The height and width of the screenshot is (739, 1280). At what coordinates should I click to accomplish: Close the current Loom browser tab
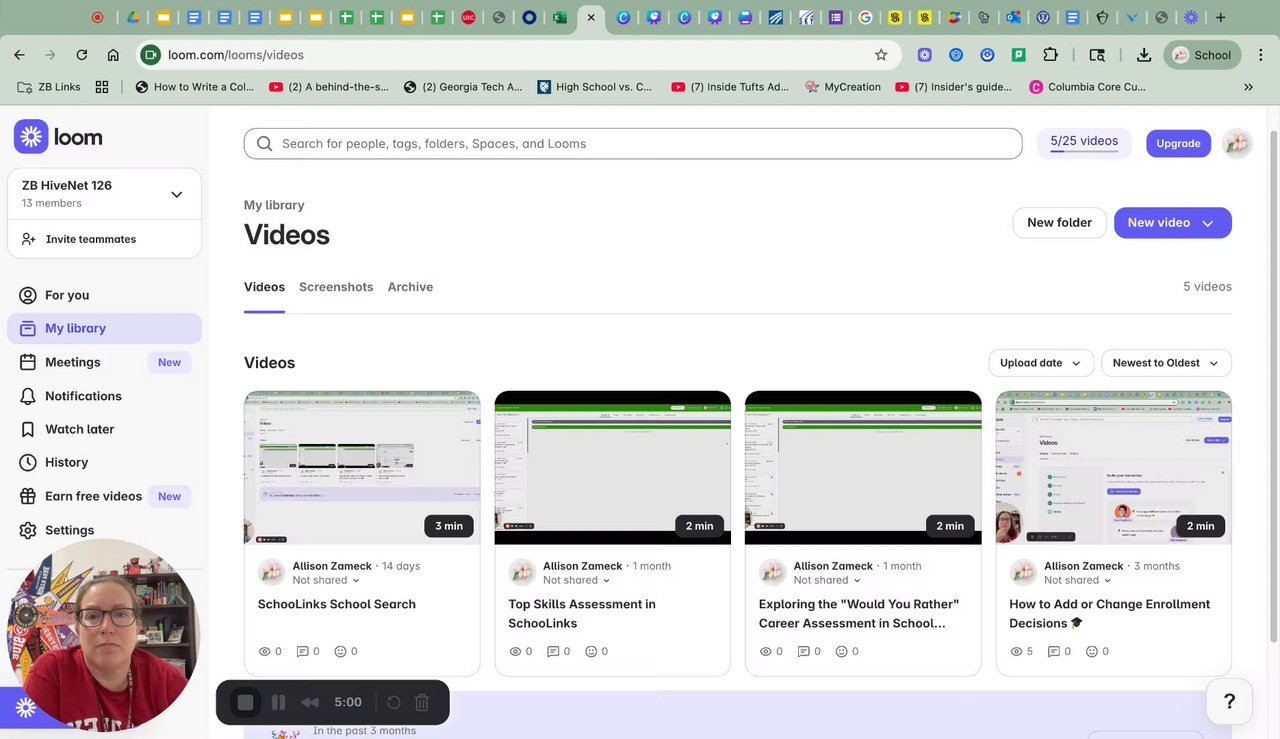tap(591, 17)
